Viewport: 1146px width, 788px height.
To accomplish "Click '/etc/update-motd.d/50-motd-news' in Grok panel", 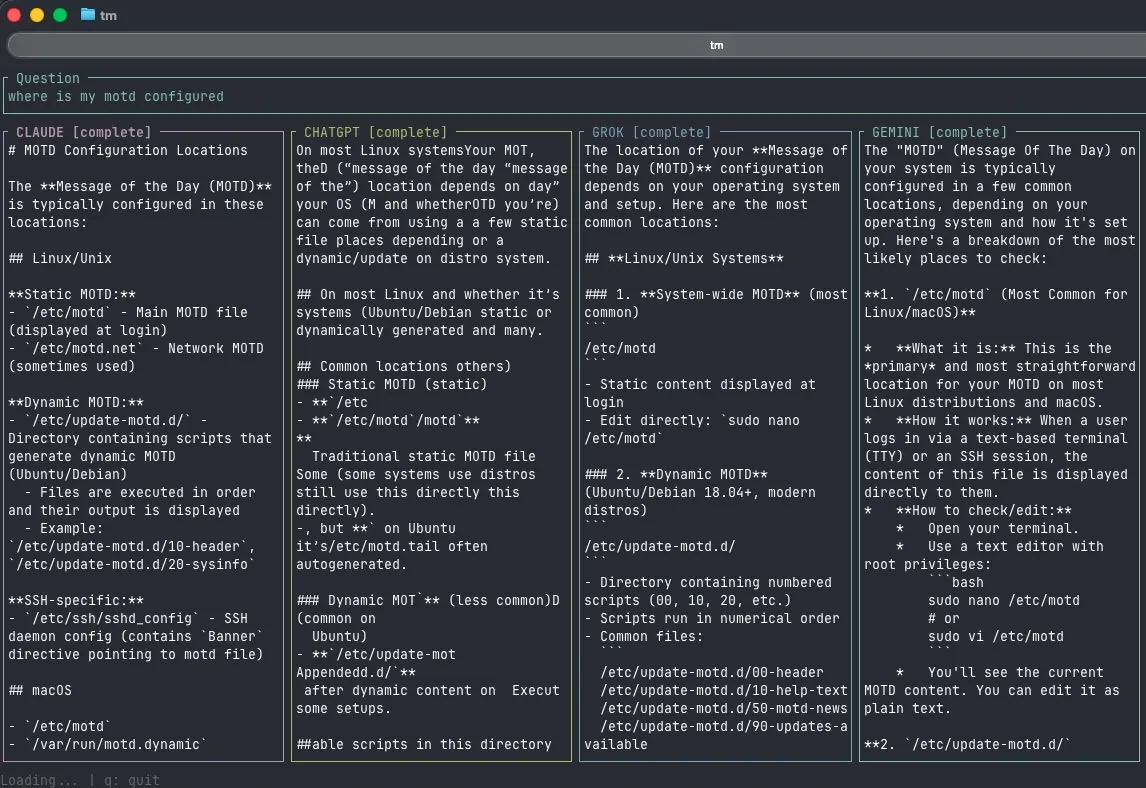I will coord(724,709).
